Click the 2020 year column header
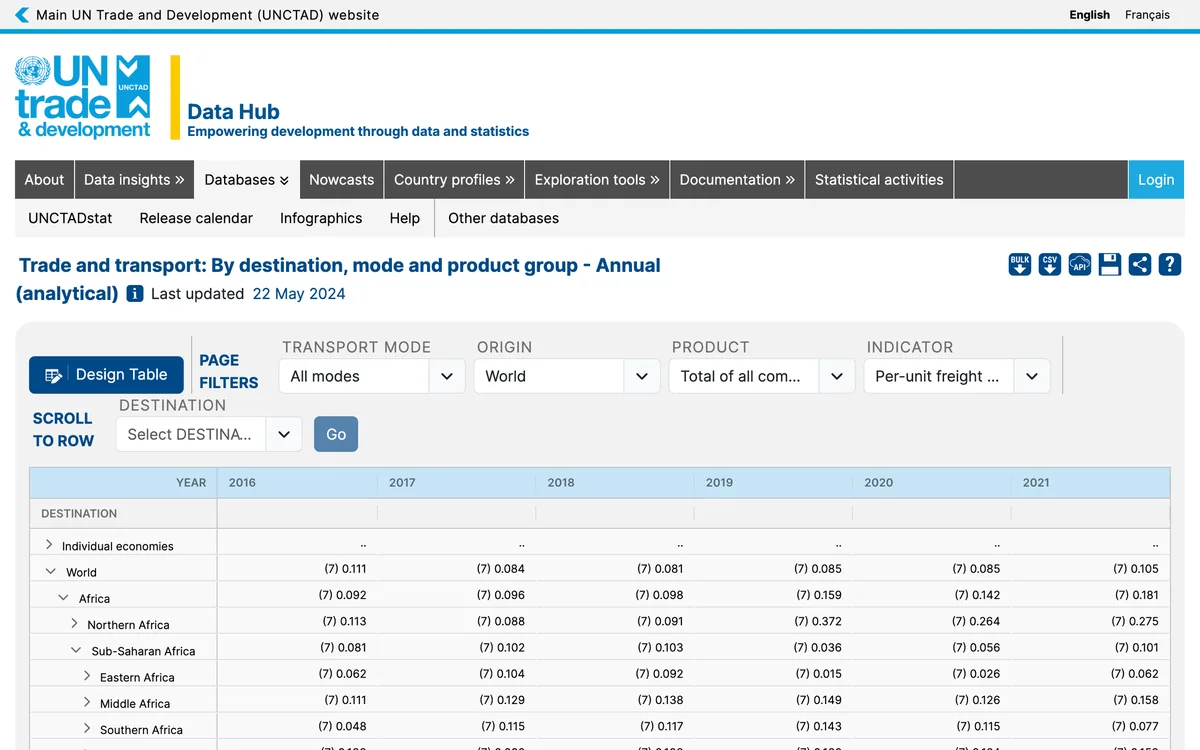This screenshot has width=1200, height=750. tap(878, 482)
